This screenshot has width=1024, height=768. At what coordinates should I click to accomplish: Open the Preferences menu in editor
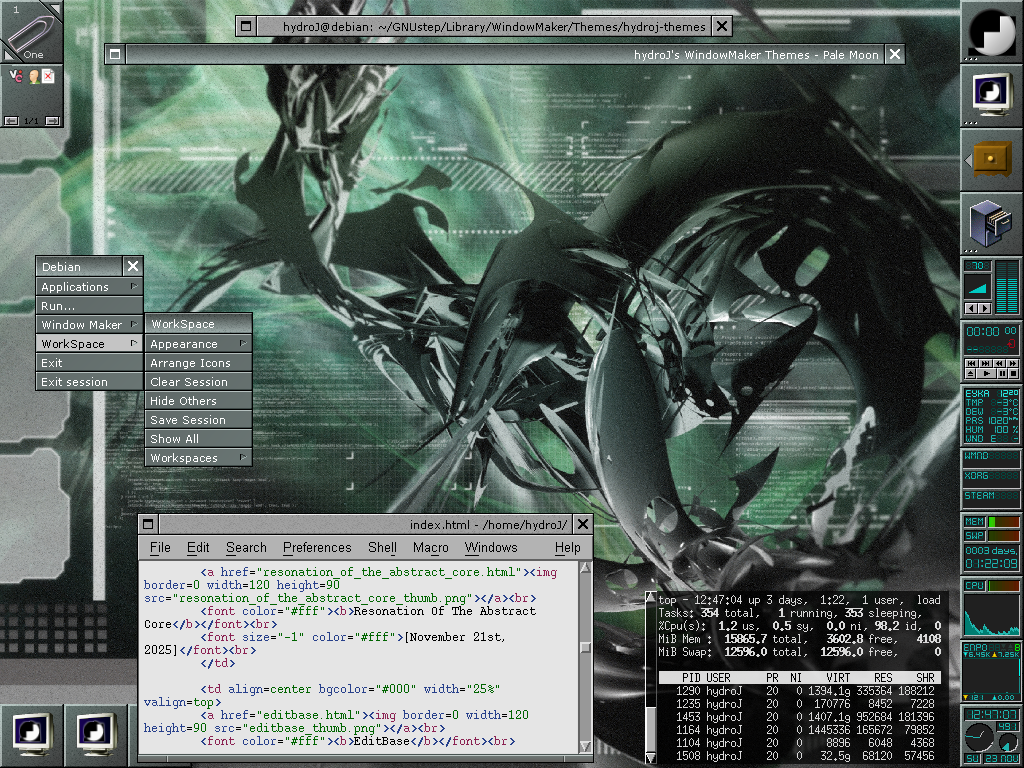coord(317,548)
